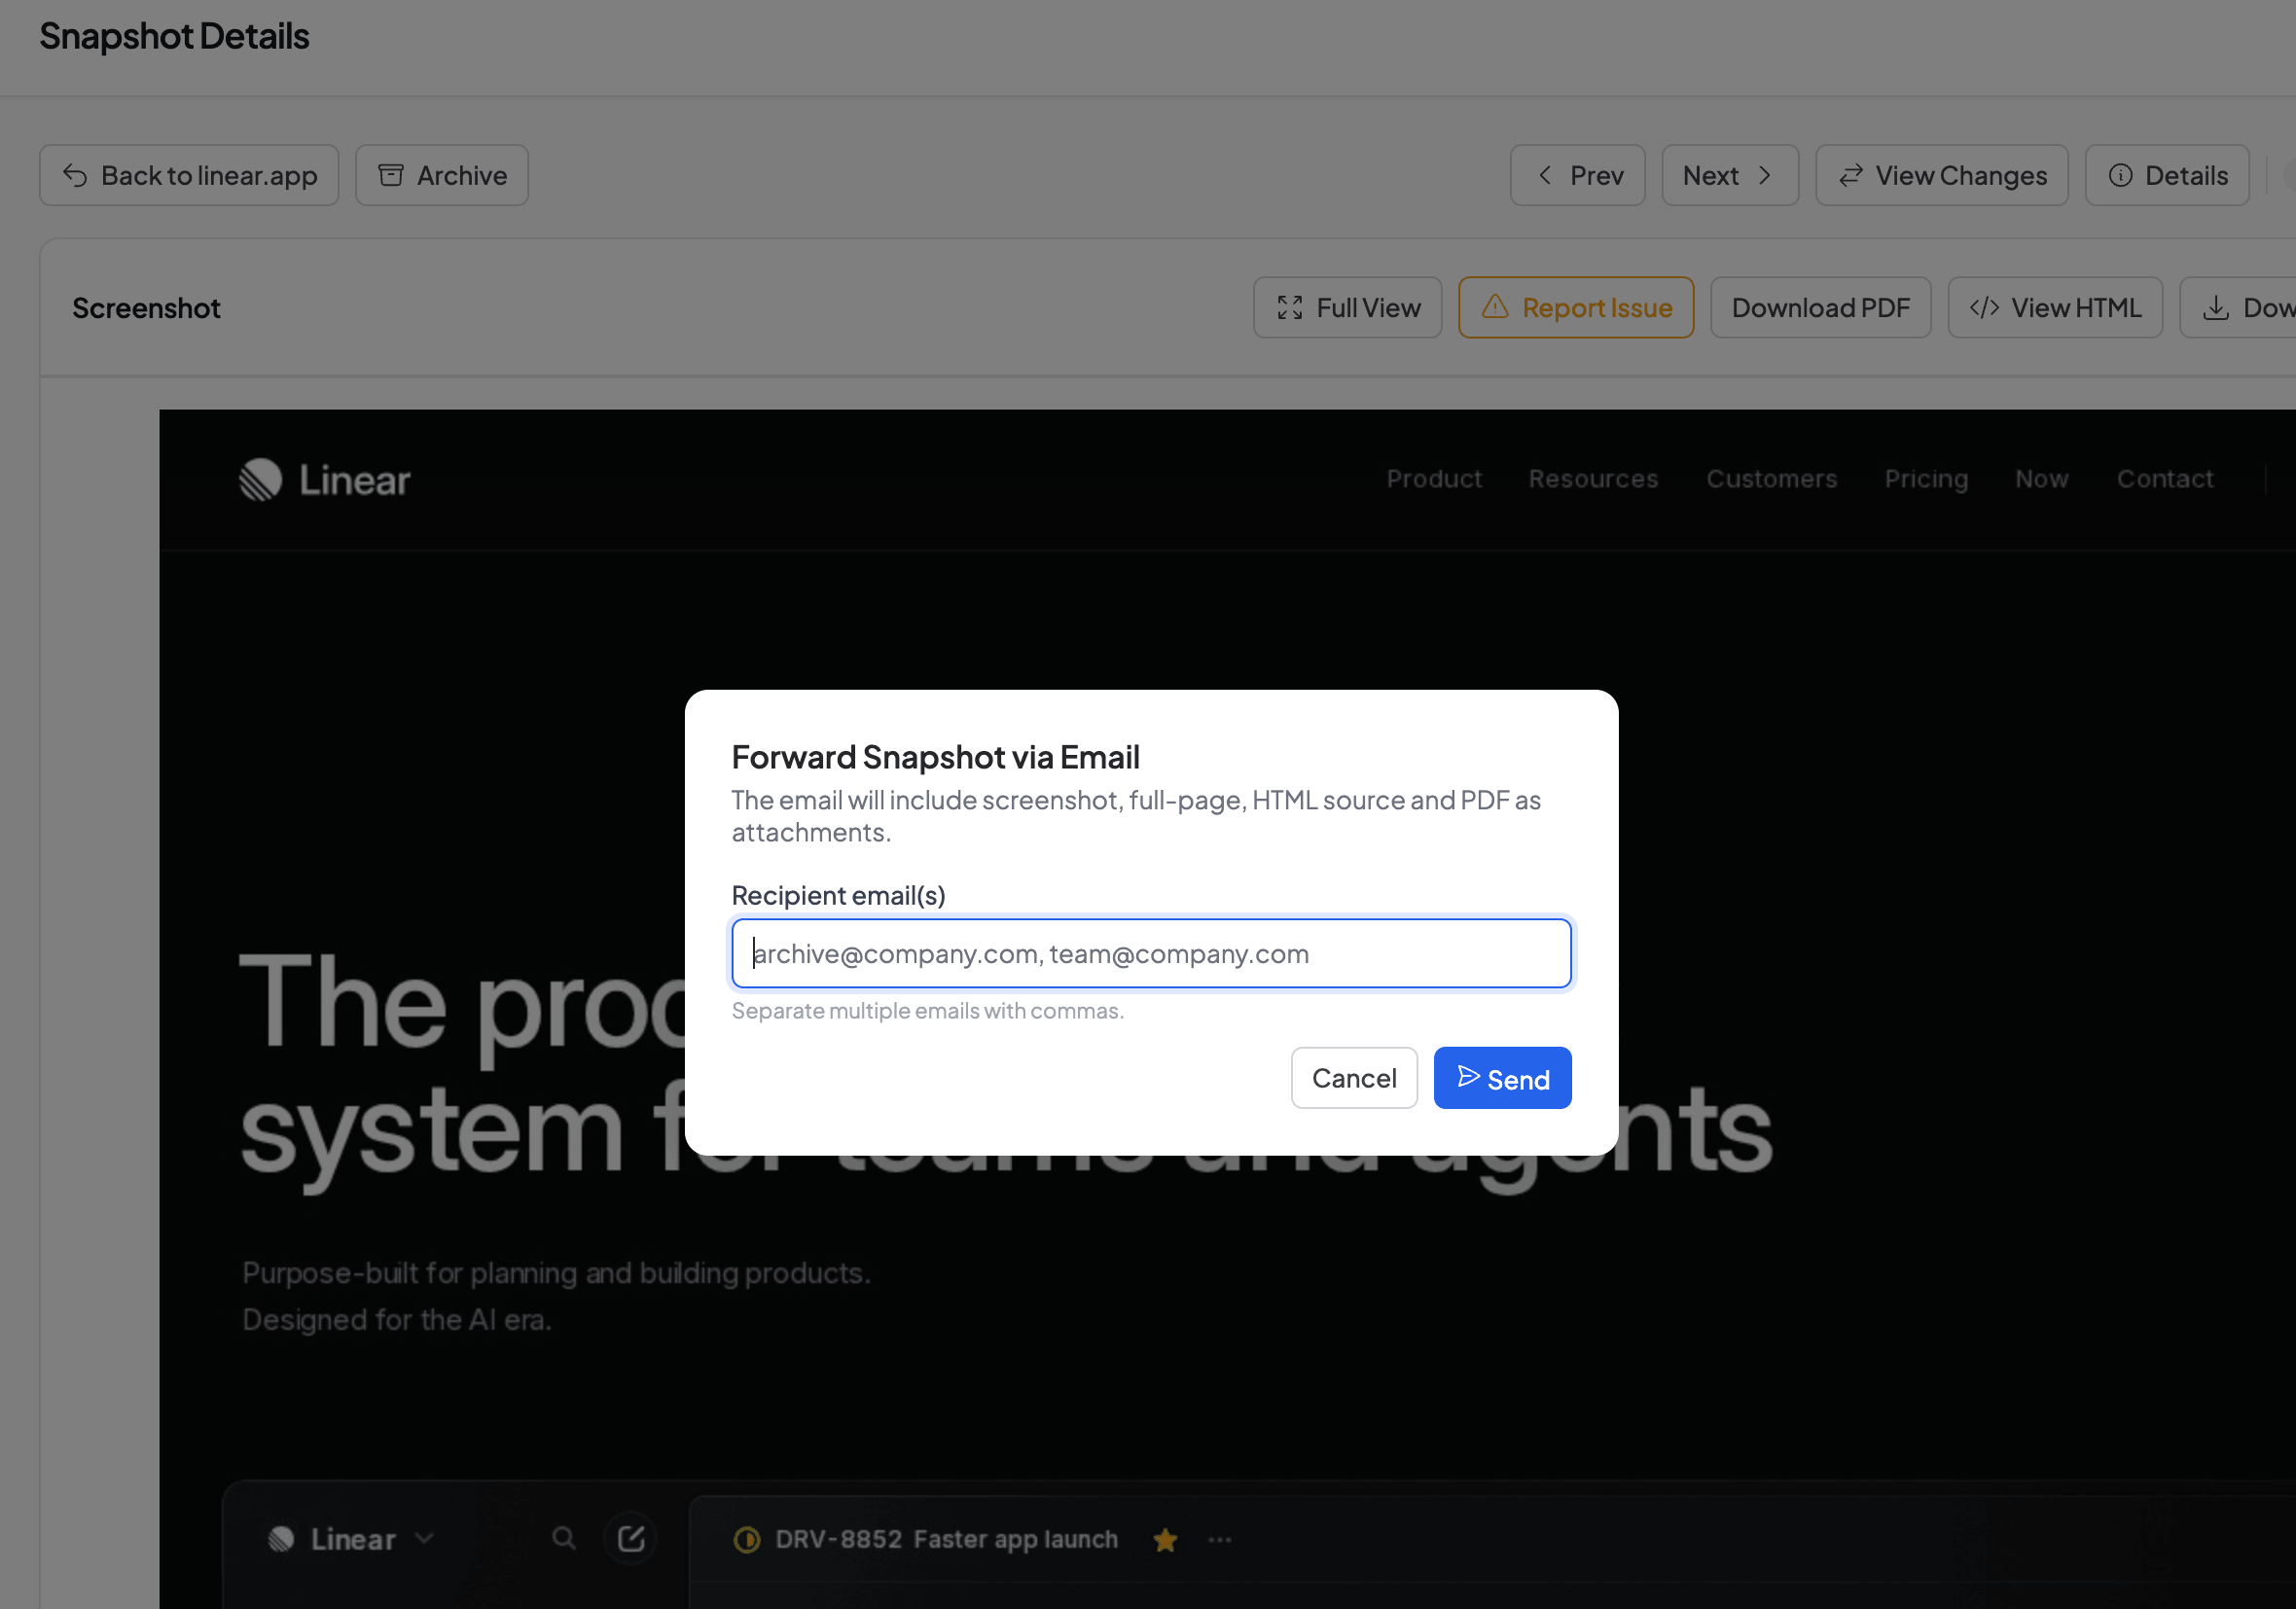Click the search icon in the Linear app preview

(564, 1538)
